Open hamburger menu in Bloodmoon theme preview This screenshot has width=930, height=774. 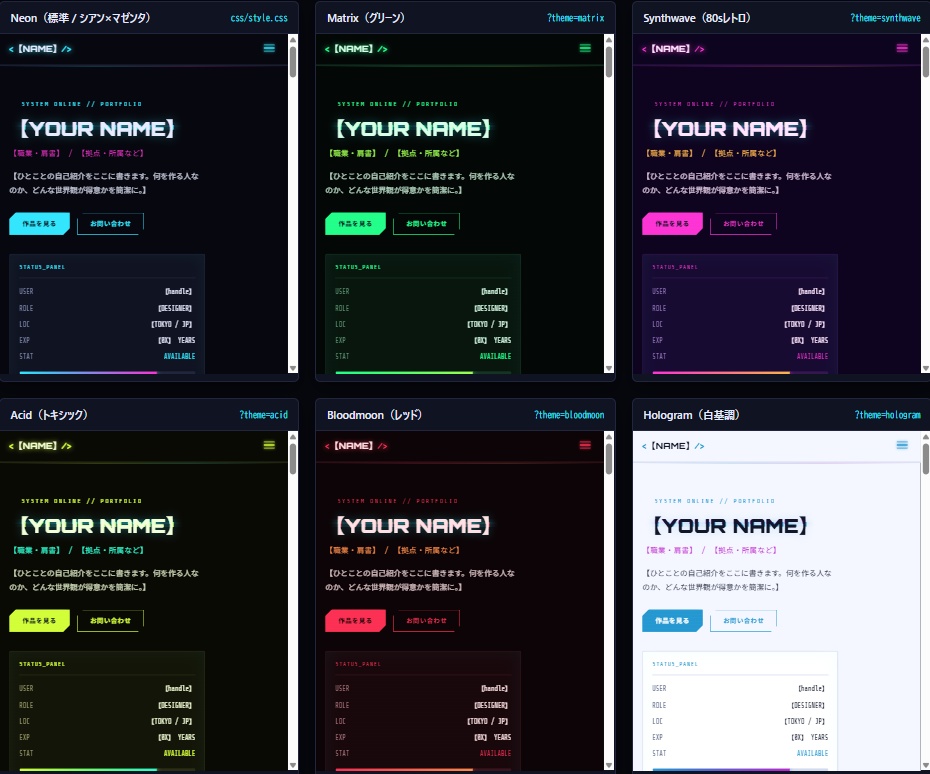point(585,445)
